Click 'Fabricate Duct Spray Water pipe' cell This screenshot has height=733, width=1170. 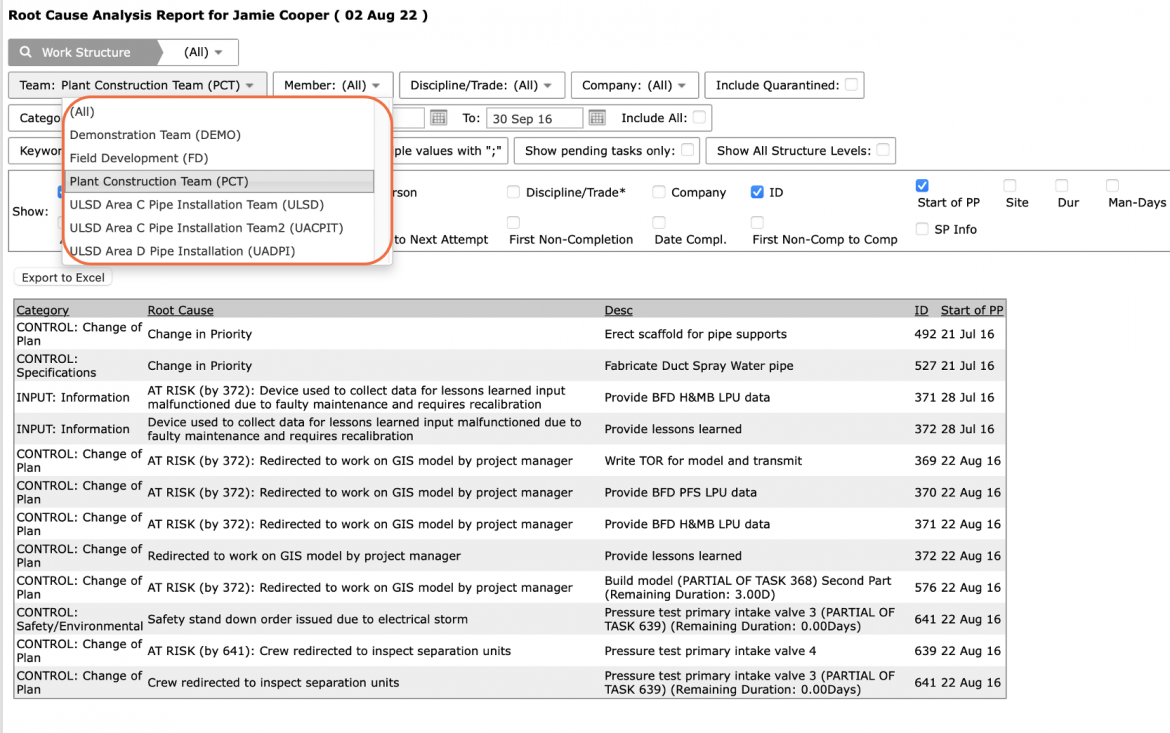[x=698, y=365]
